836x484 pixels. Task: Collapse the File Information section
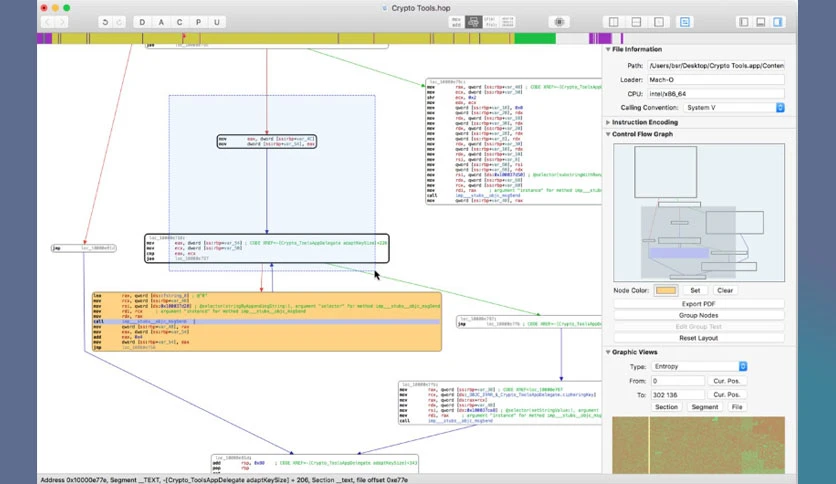pyautogui.click(x=608, y=49)
